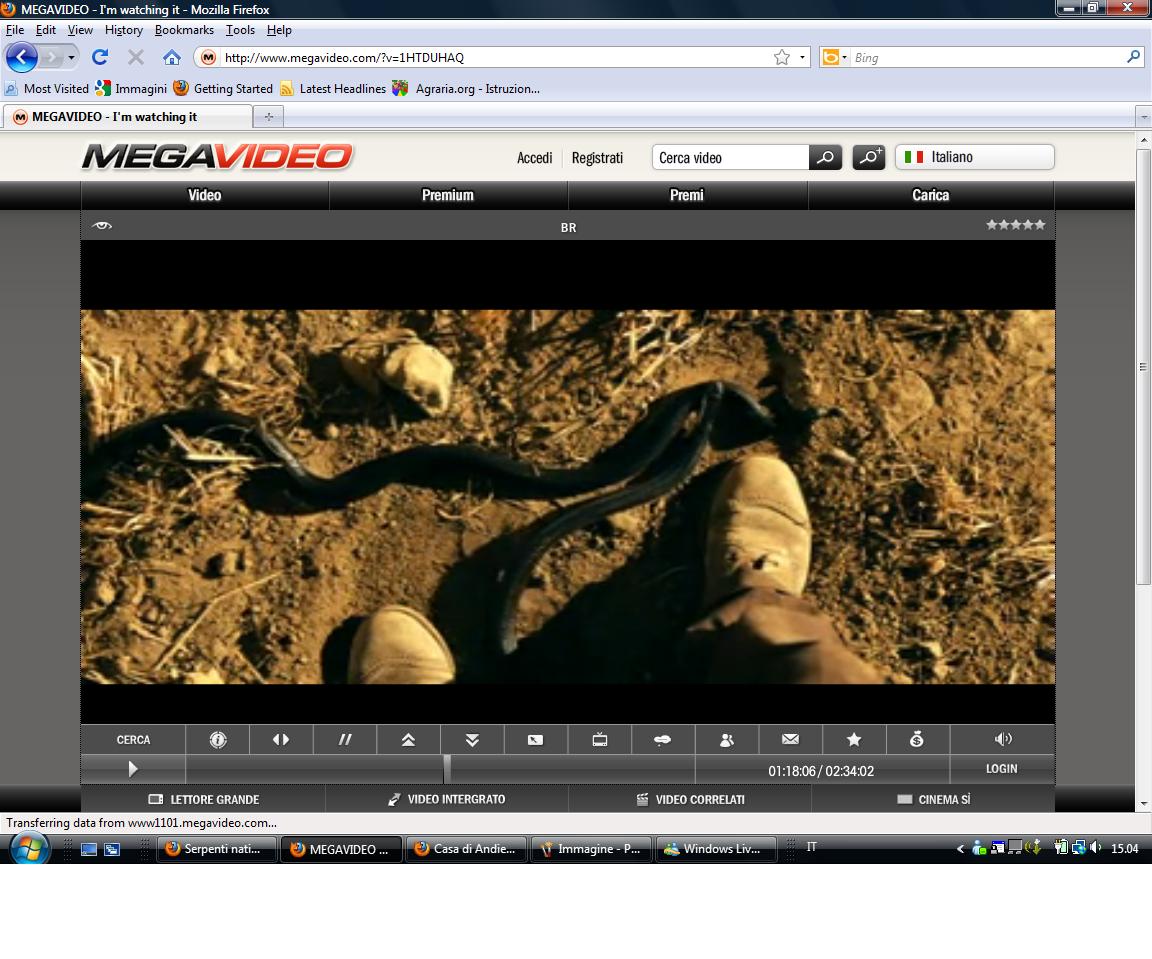Open the Bing search engine selector dropdown
Screen dimensions: 1152x959
coord(834,58)
